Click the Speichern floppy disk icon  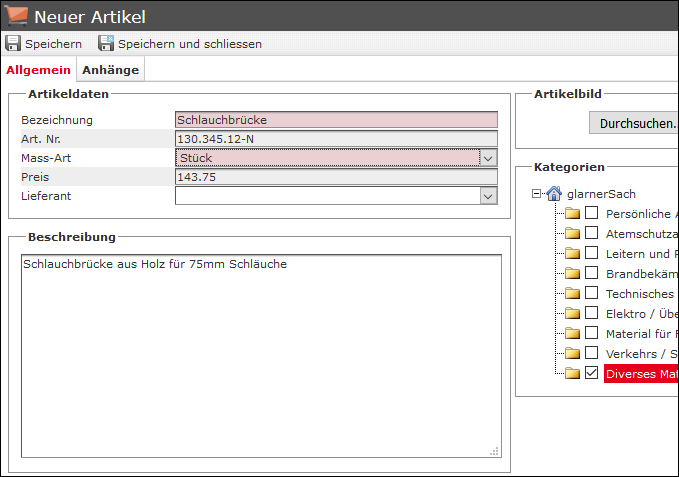click(13, 44)
